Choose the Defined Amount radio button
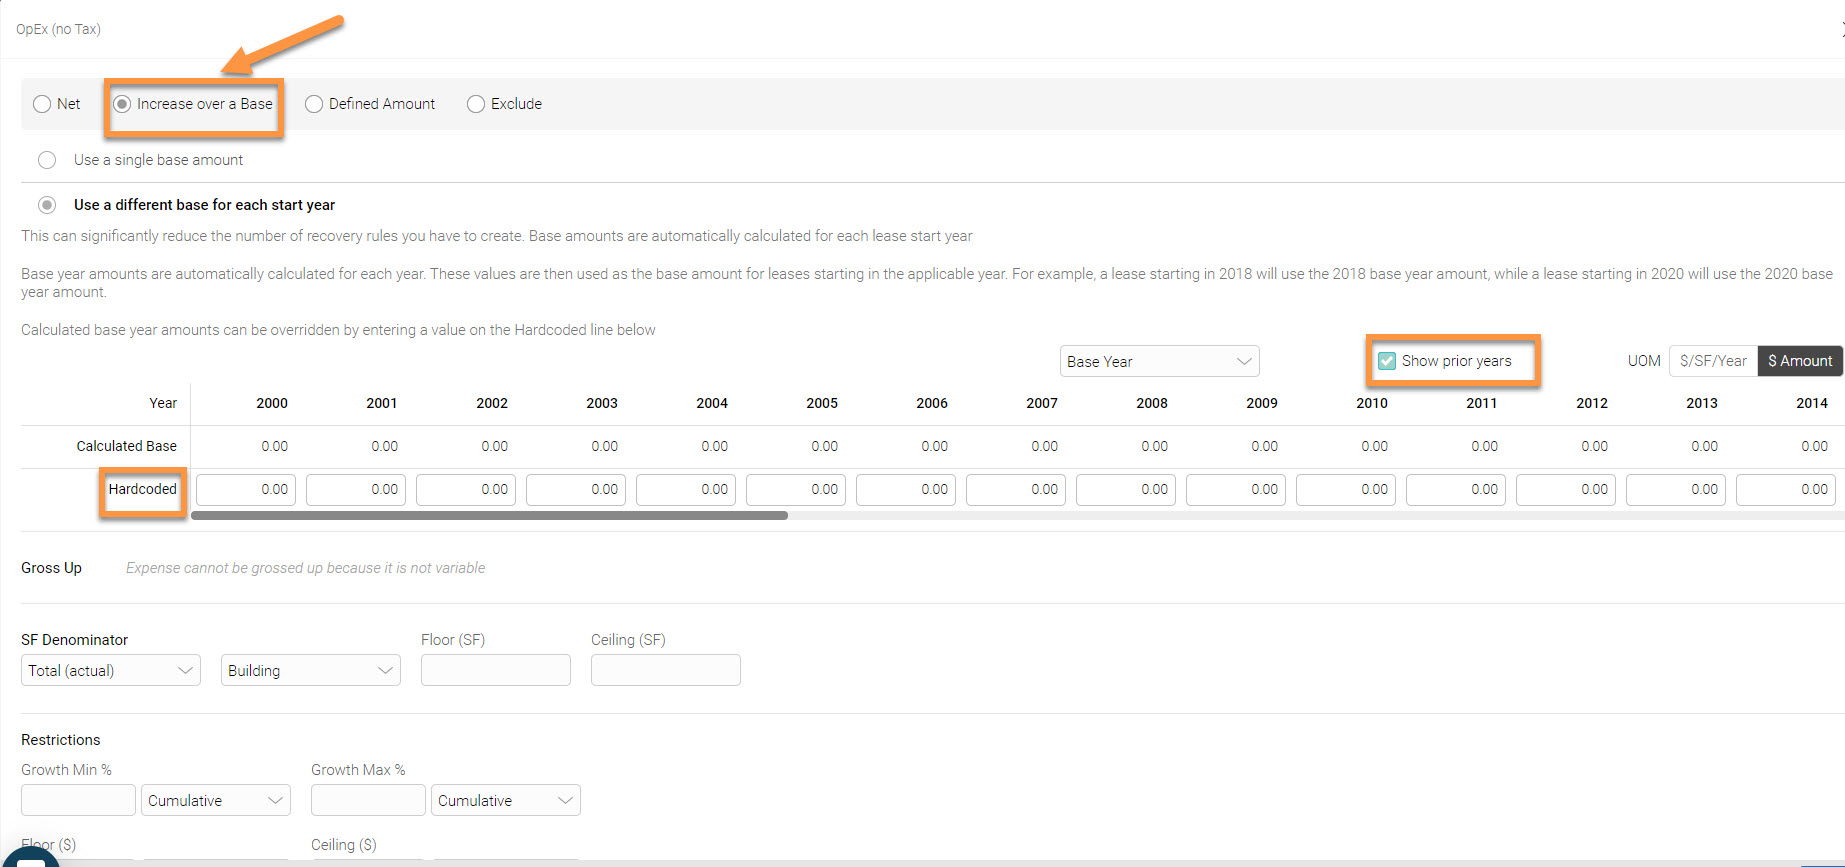This screenshot has height=867, width=1845. click(x=314, y=104)
